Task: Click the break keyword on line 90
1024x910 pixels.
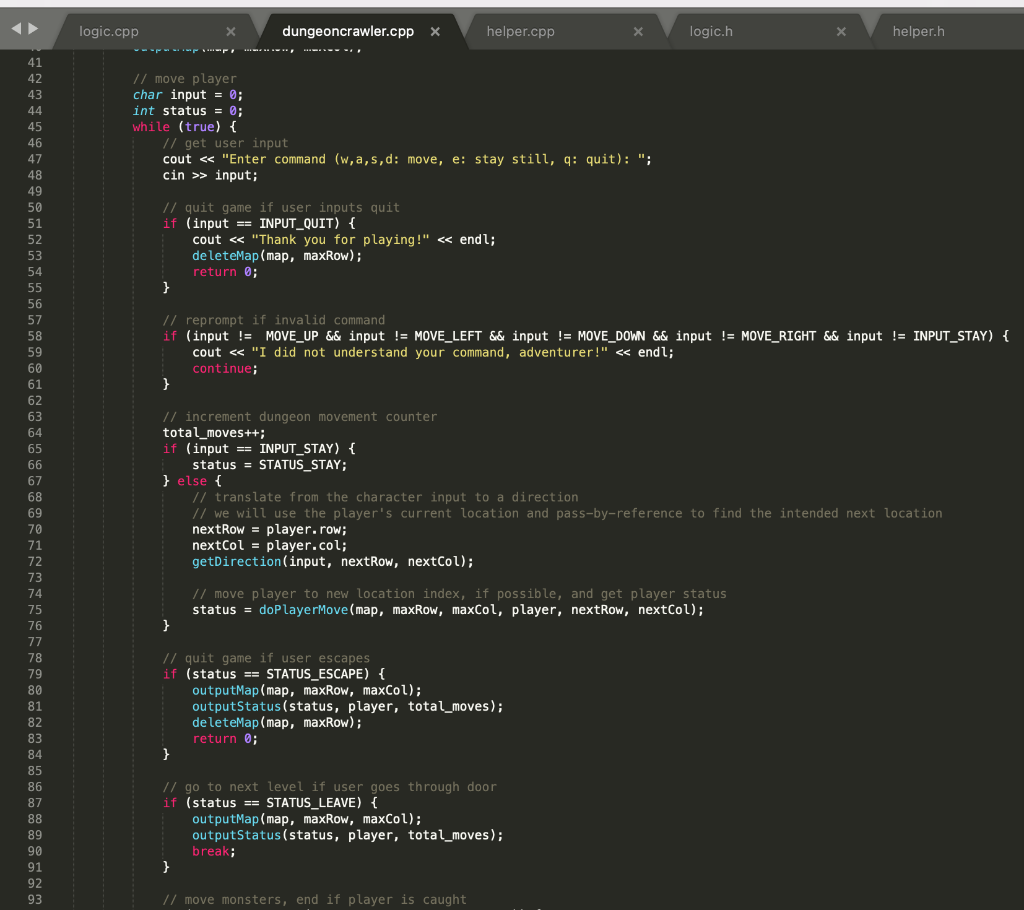Action: coord(211,852)
